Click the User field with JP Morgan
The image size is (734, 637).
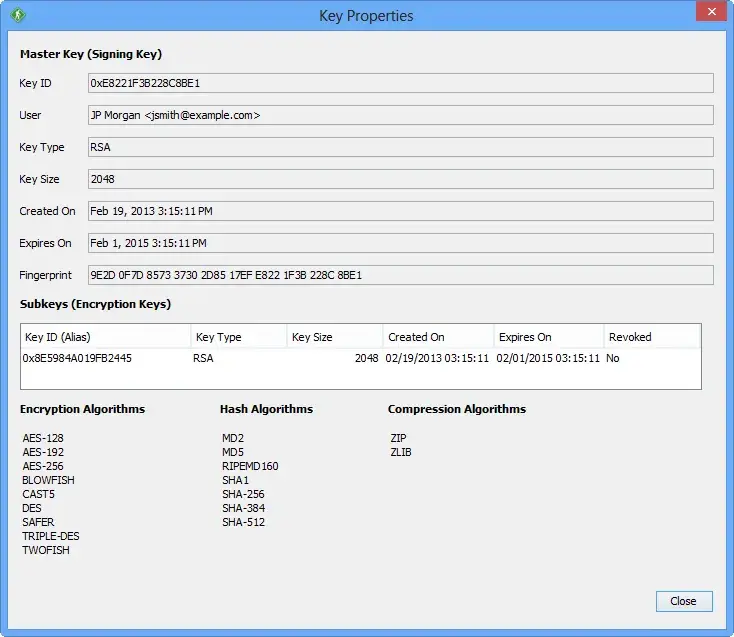pyautogui.click(x=401, y=115)
